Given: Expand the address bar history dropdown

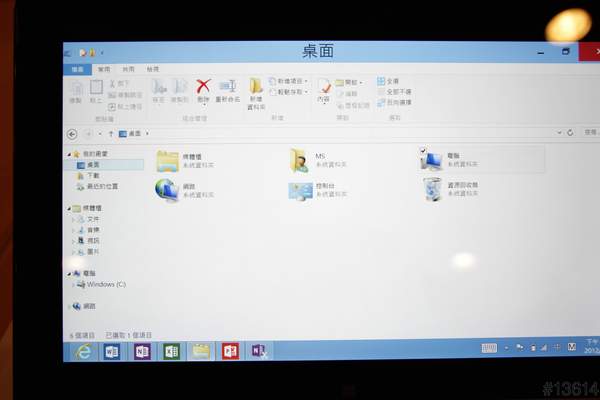Looking at the screenshot, I should click(x=559, y=132).
